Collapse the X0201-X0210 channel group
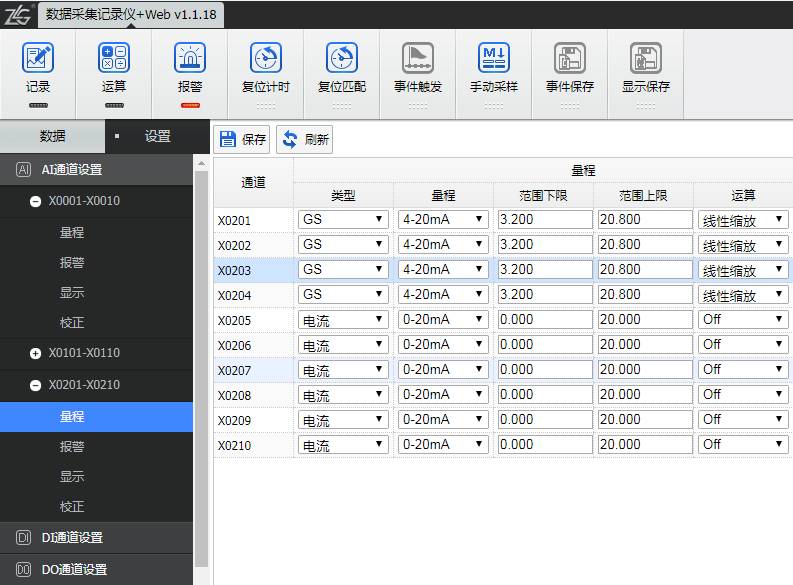 [36, 385]
